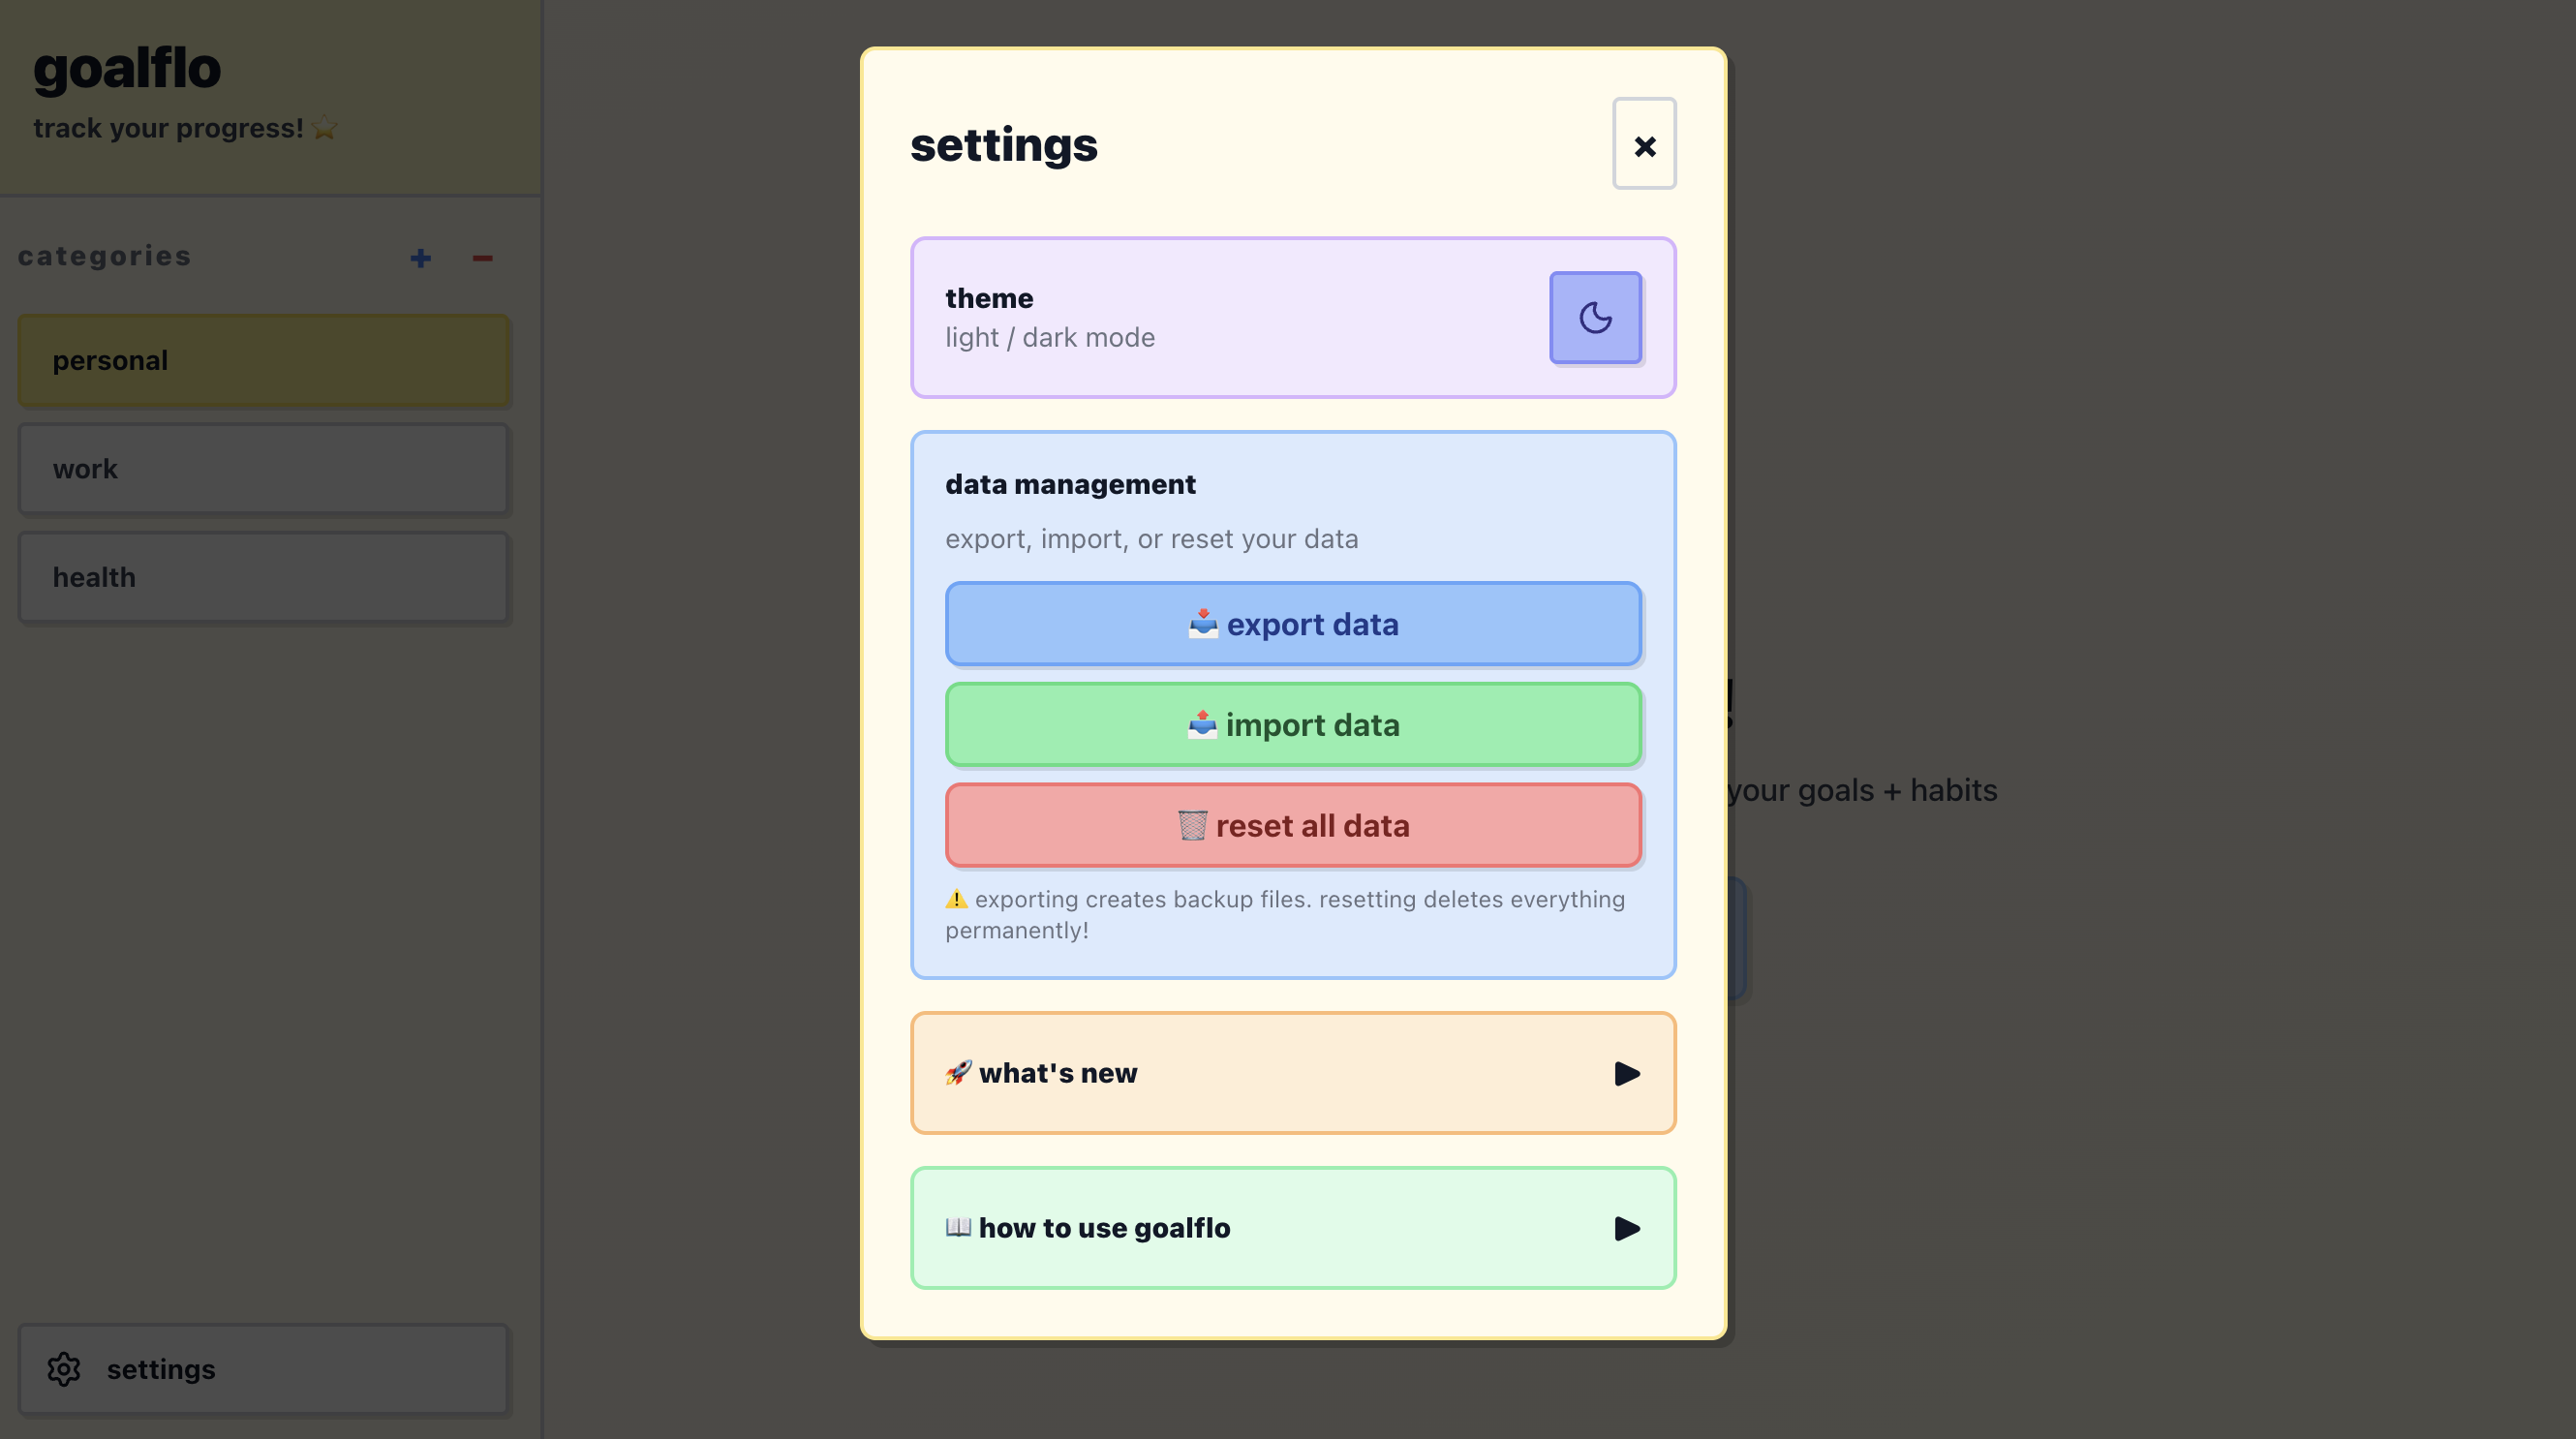
Task: Click the minus icon to remove a category
Action: [x=482, y=258]
